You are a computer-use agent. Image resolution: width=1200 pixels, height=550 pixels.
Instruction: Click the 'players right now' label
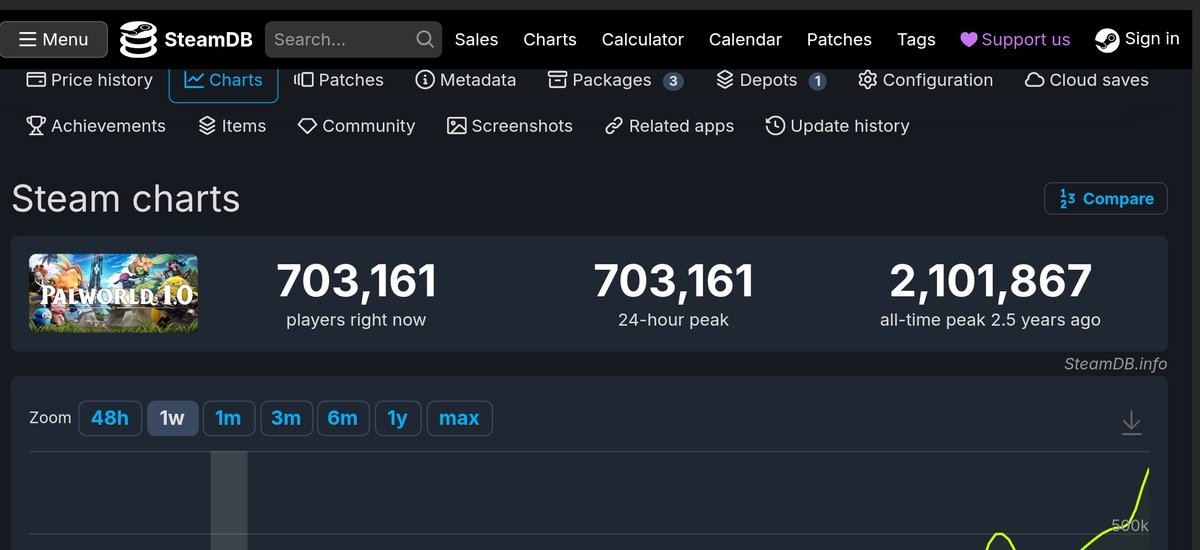click(356, 320)
